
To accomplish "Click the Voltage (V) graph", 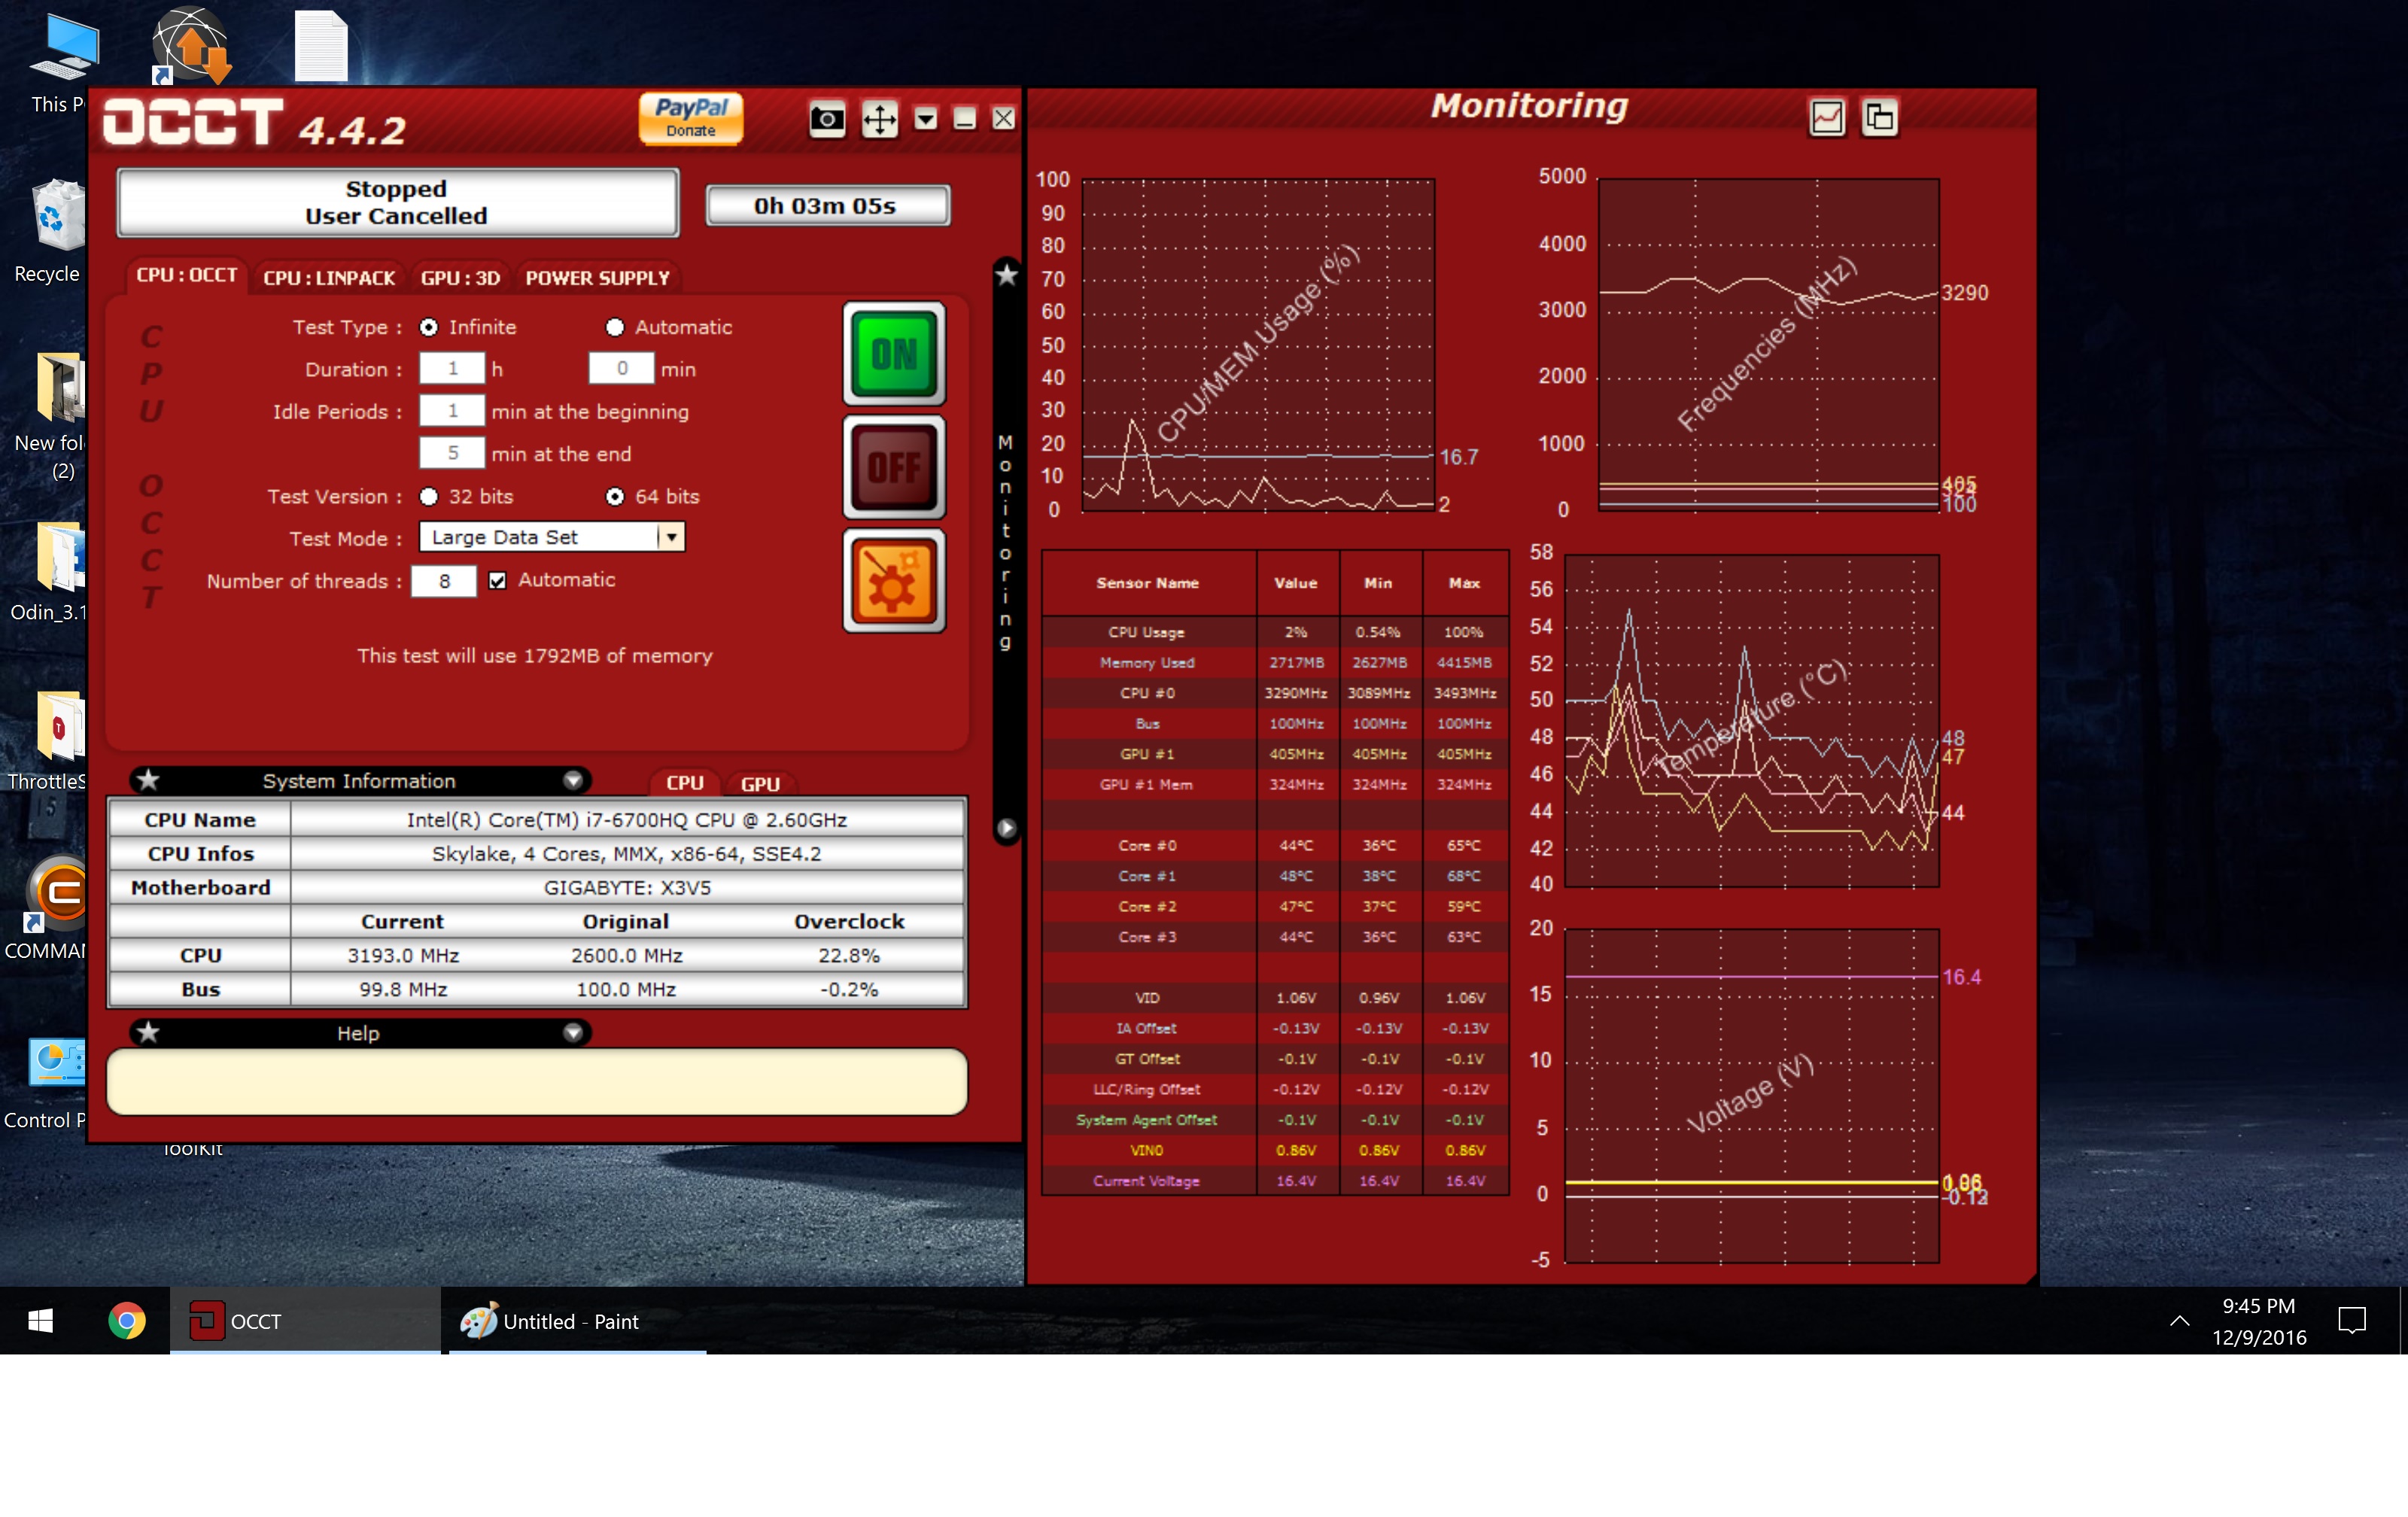I will [1751, 1096].
